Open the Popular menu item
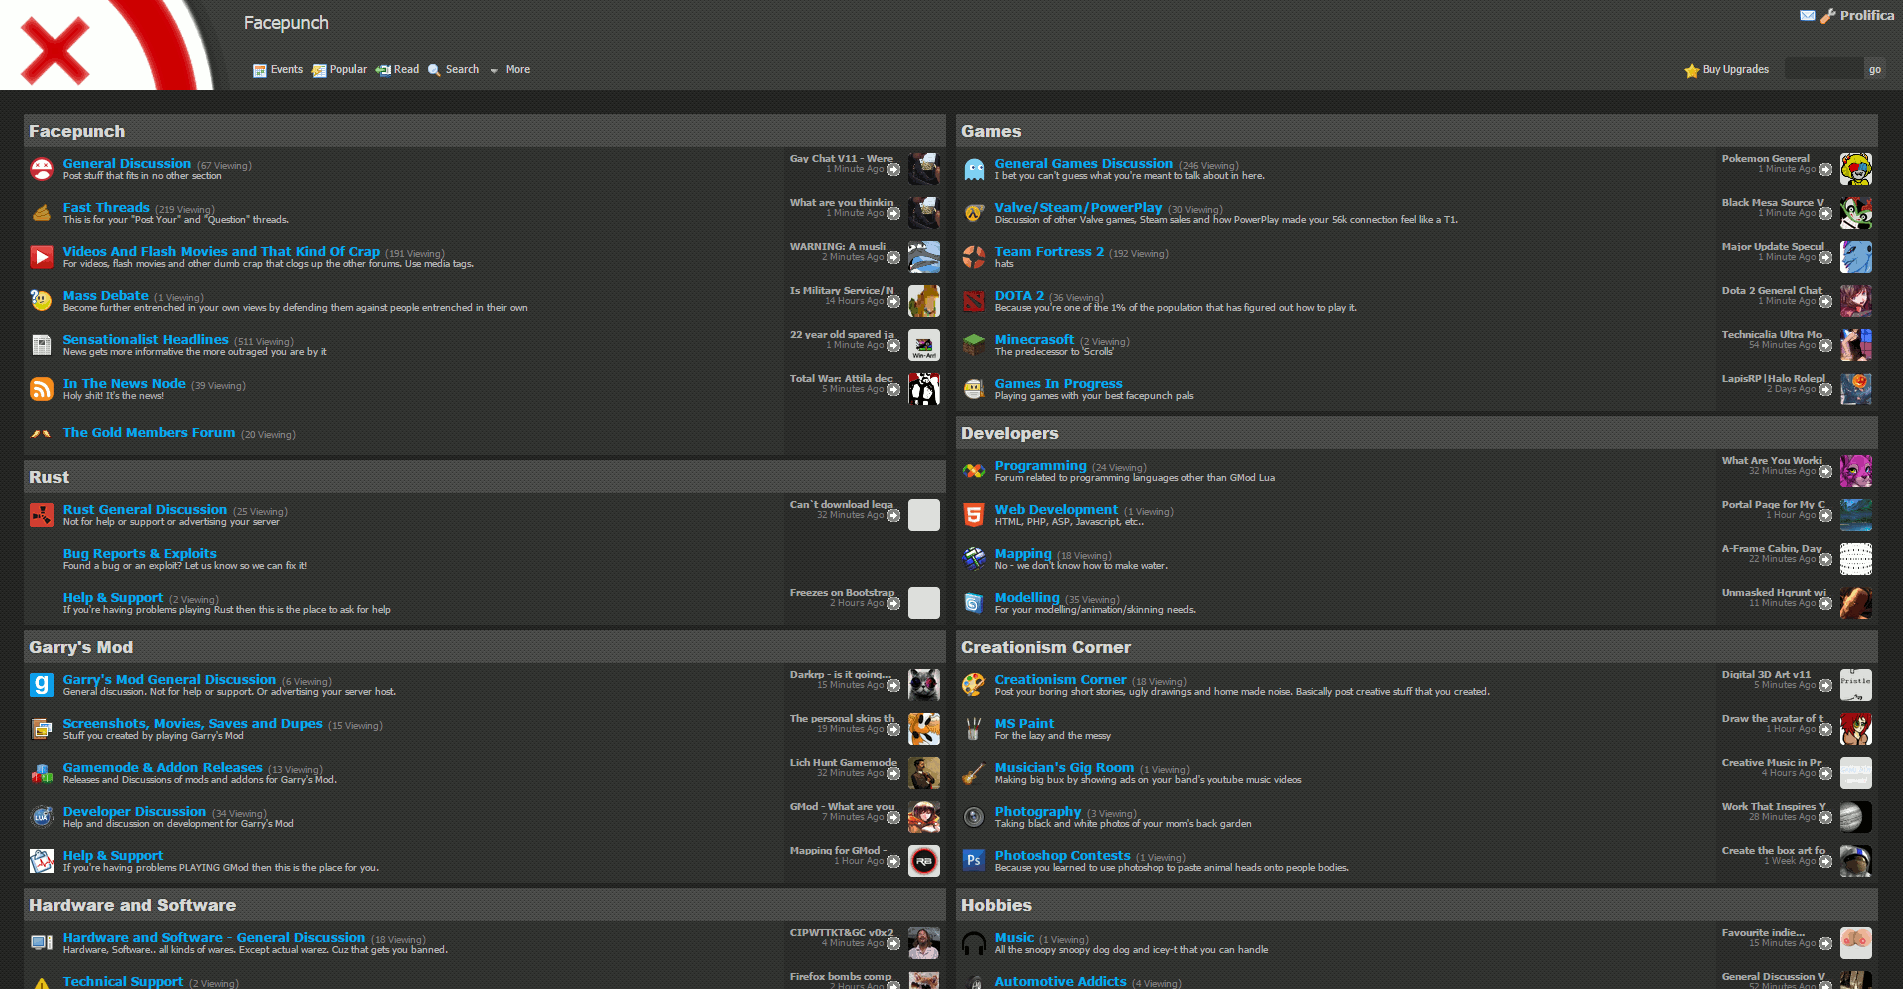Image resolution: width=1903 pixels, height=989 pixels. pyautogui.click(x=340, y=70)
